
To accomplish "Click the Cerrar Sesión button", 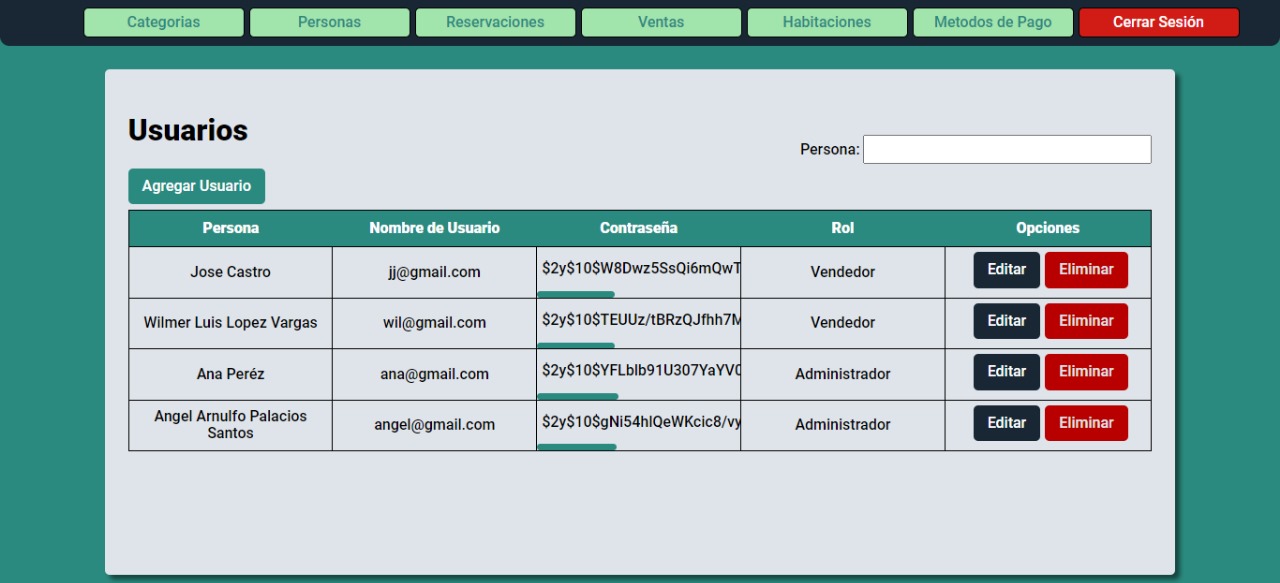I will (x=1158, y=22).
